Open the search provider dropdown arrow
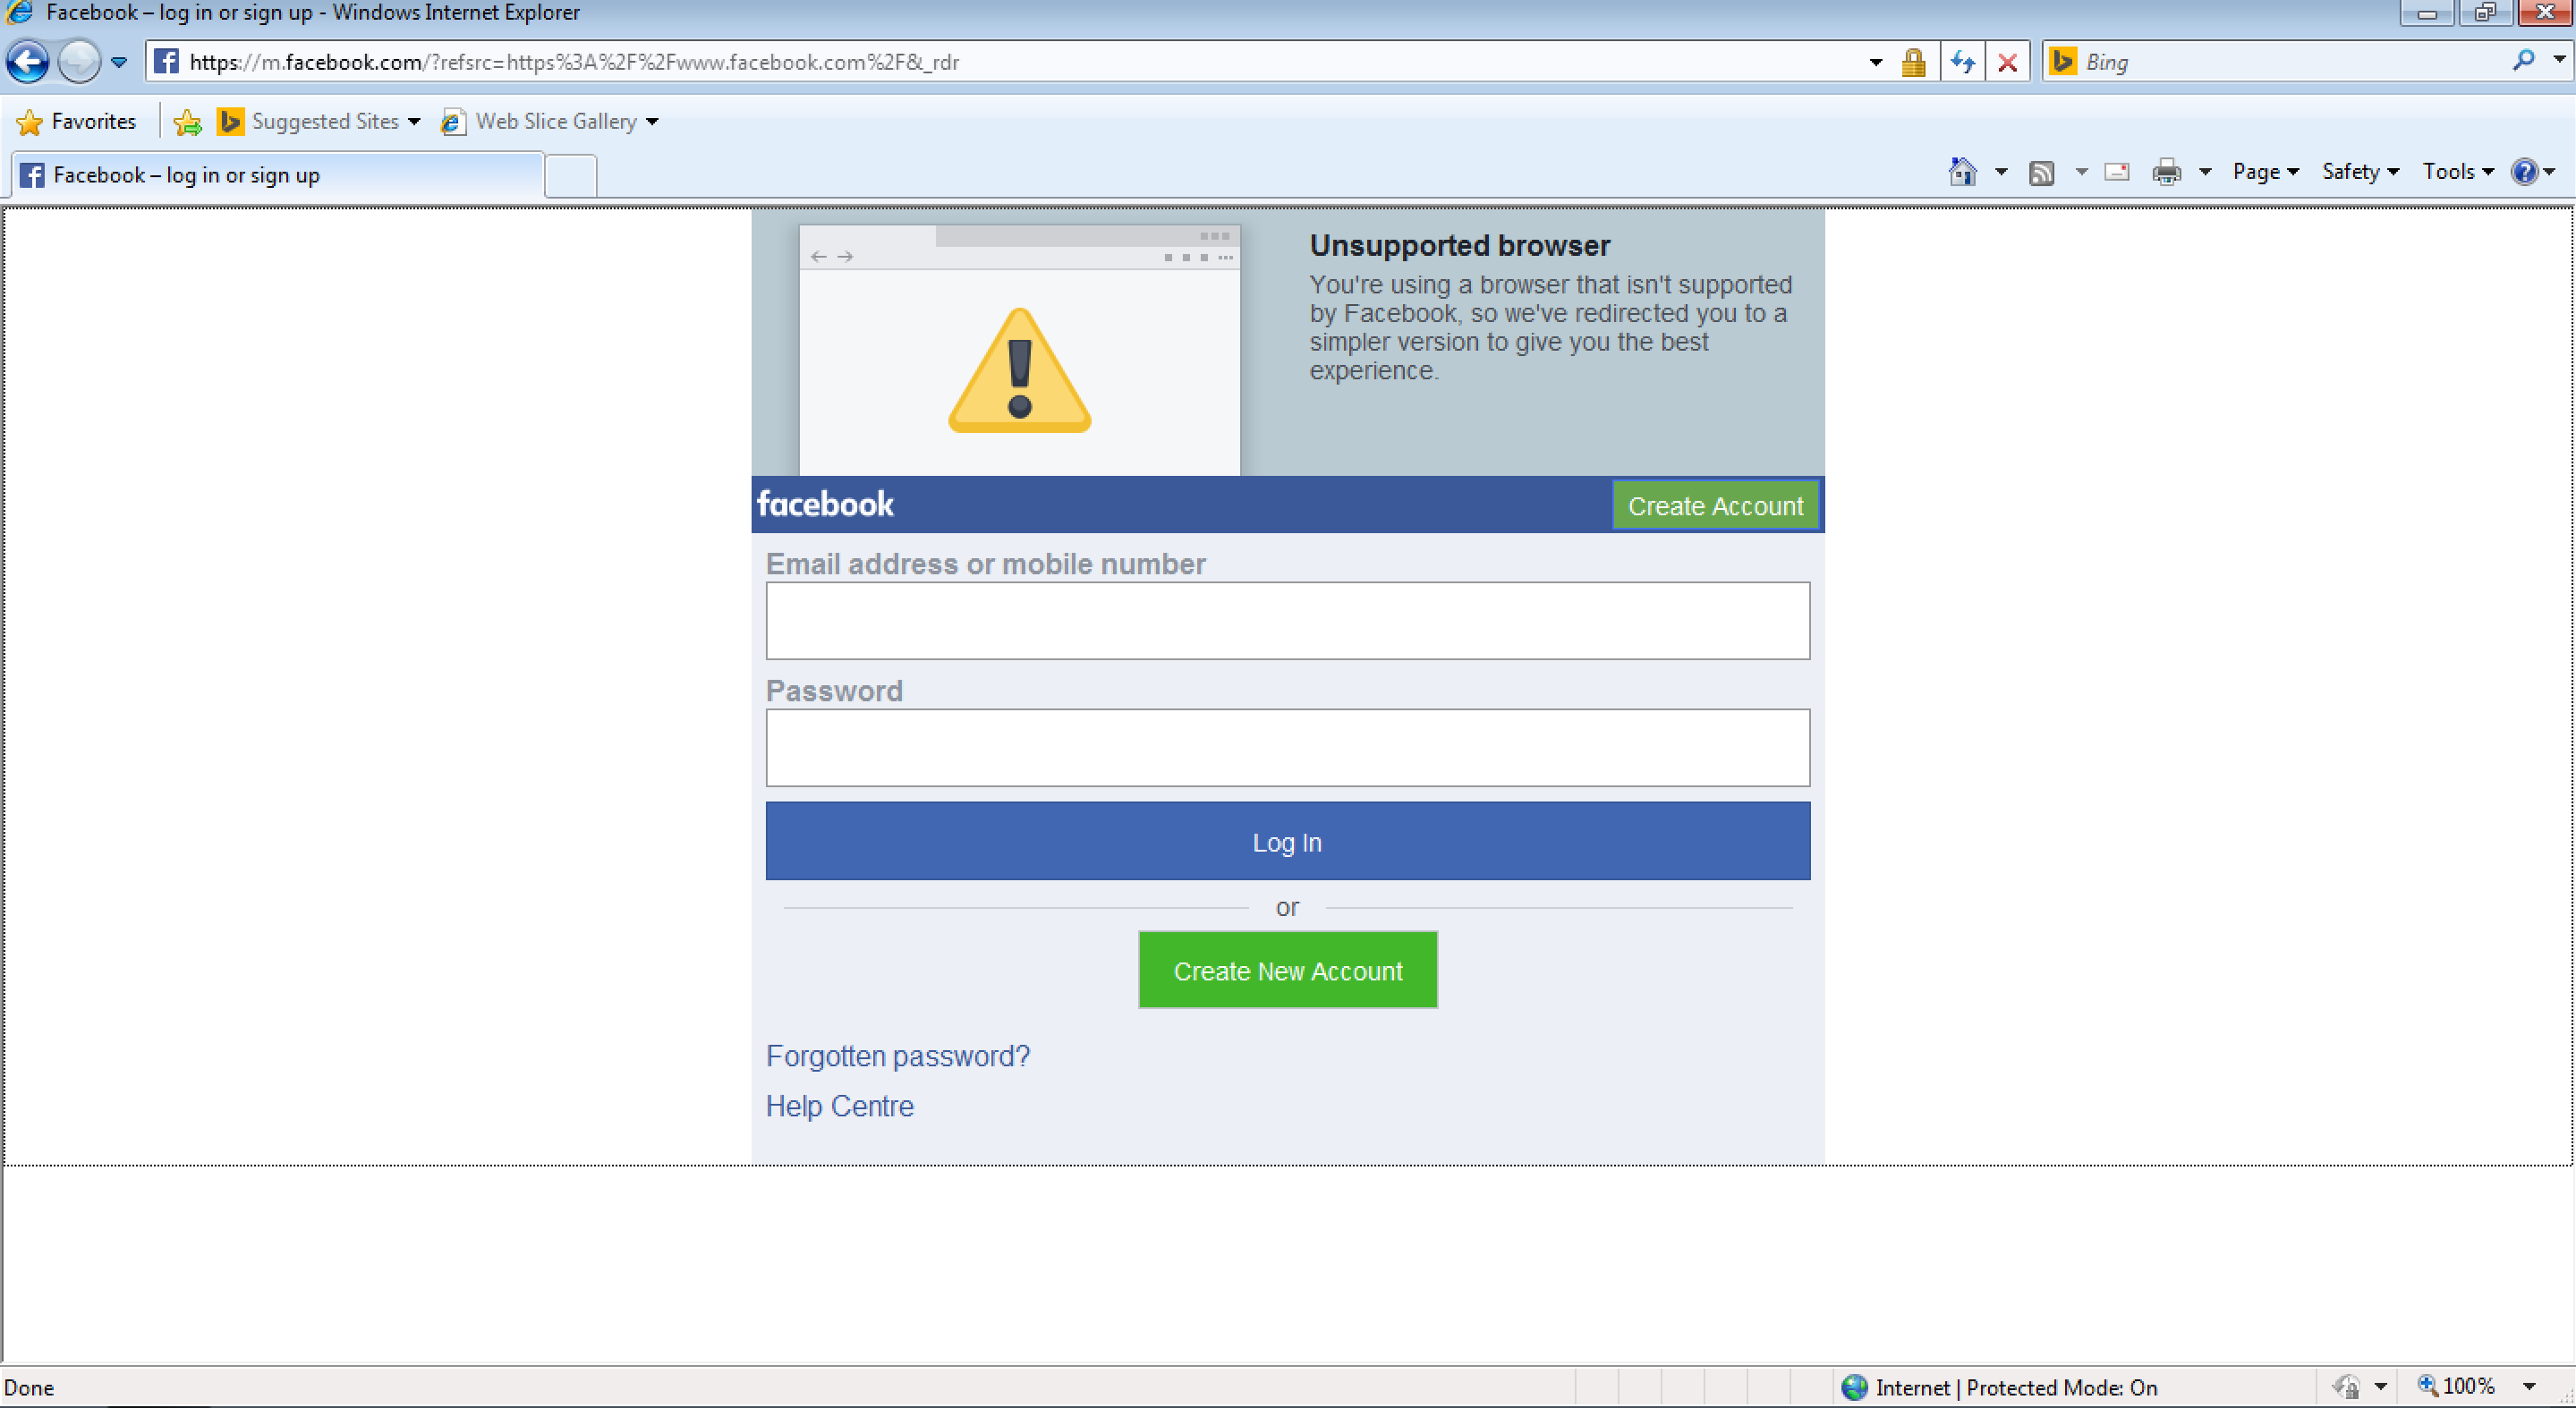 point(2559,61)
